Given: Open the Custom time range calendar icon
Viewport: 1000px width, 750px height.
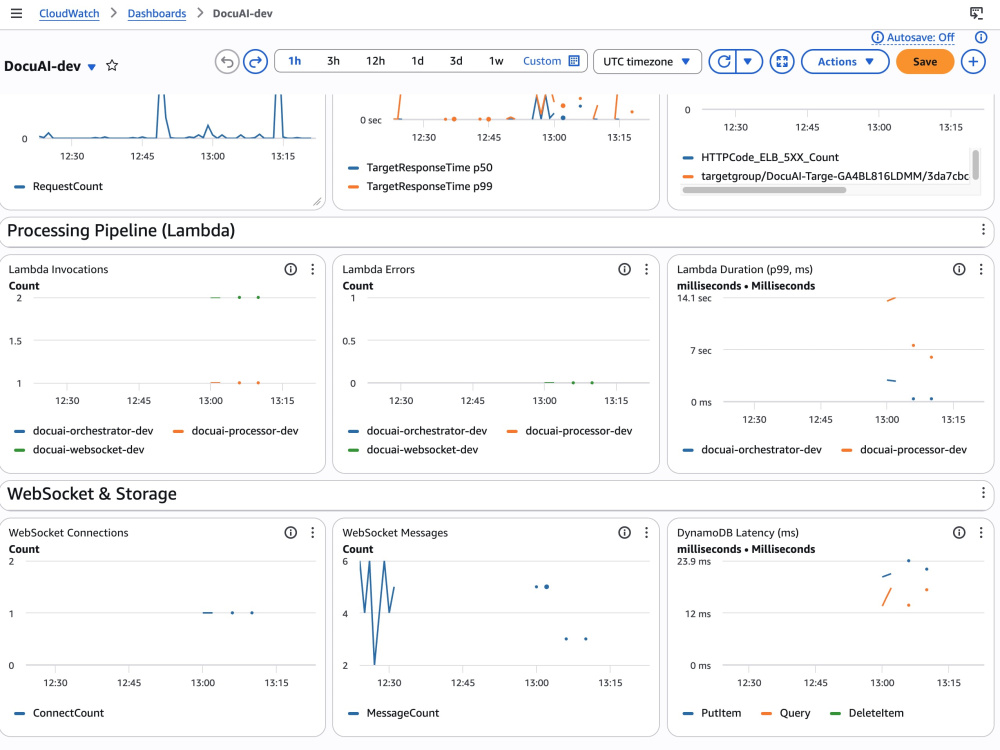Looking at the screenshot, I should (574, 61).
